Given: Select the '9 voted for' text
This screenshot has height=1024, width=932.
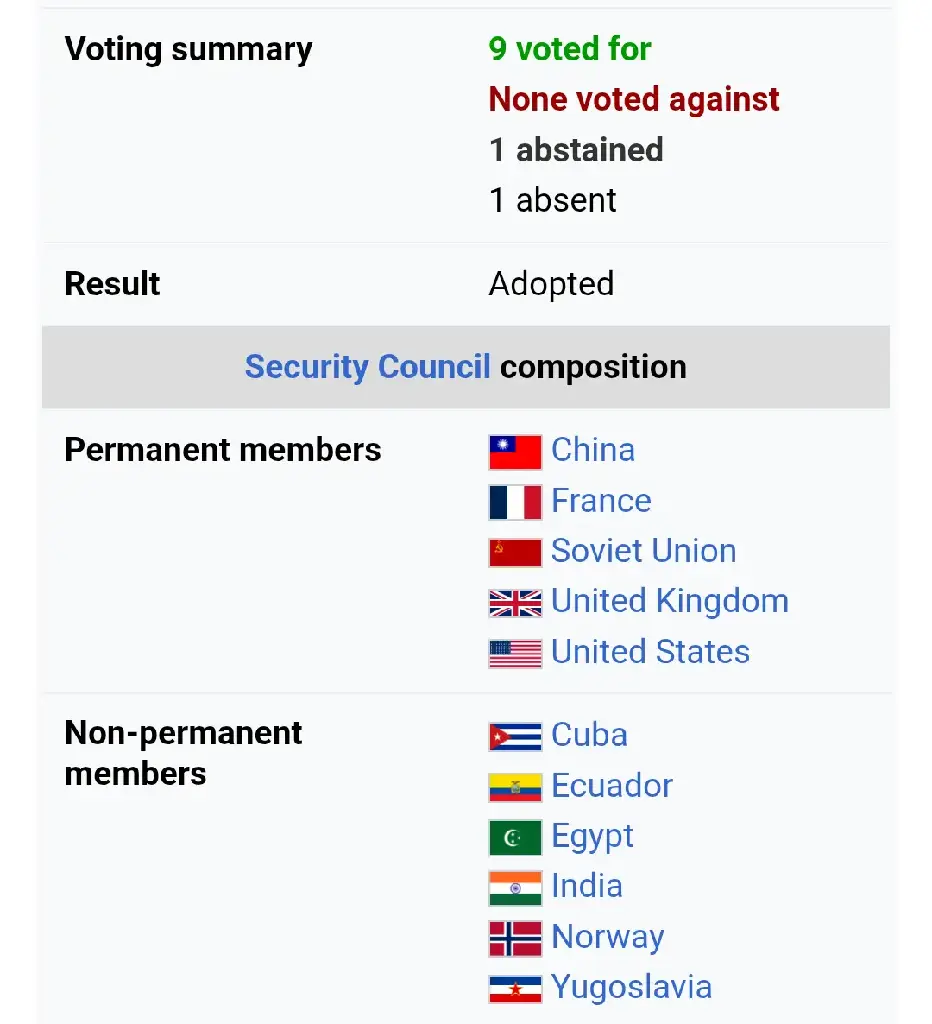Looking at the screenshot, I should click(570, 49).
